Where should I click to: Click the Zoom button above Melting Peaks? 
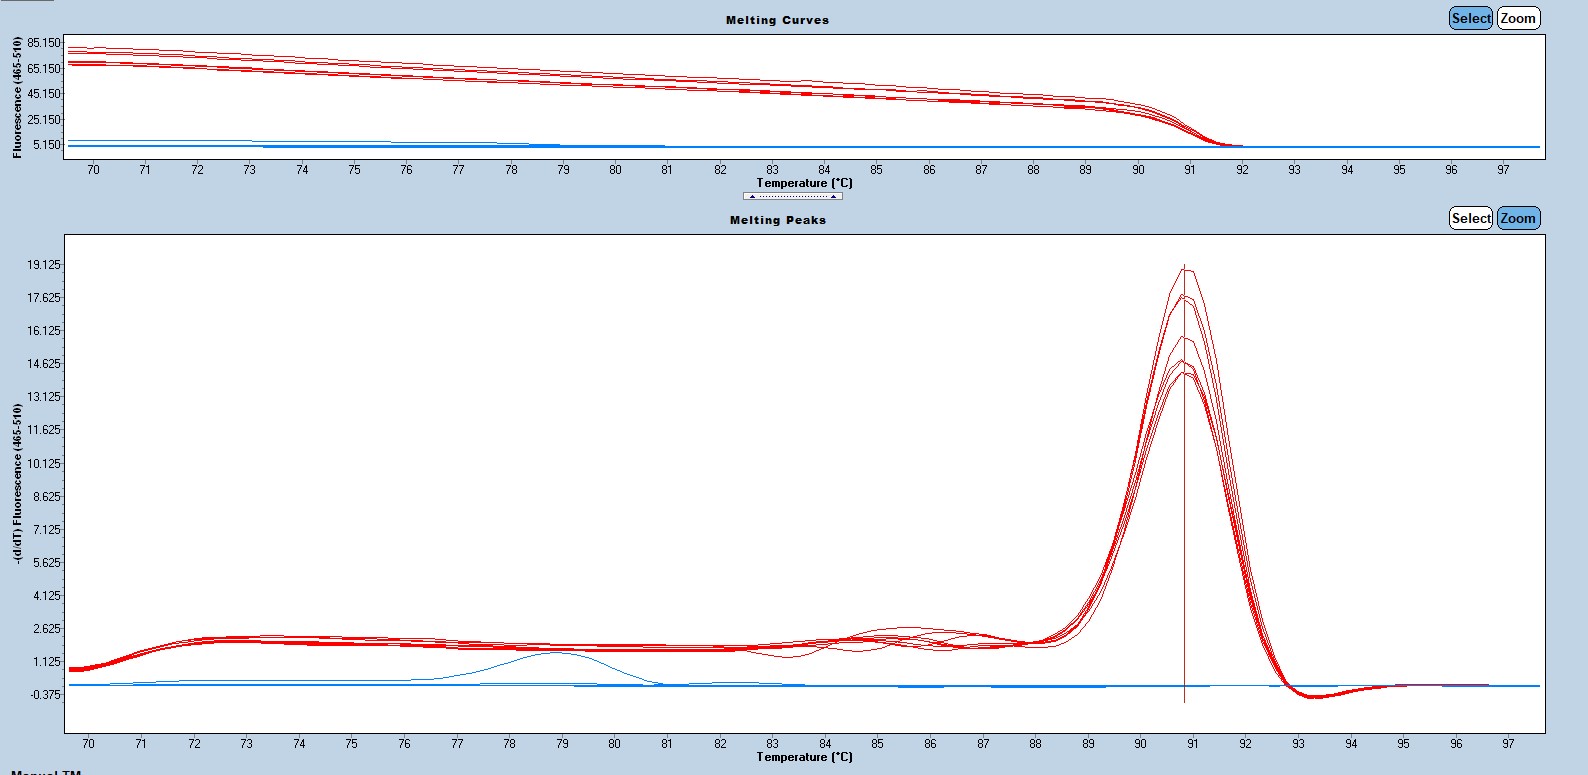(1517, 218)
